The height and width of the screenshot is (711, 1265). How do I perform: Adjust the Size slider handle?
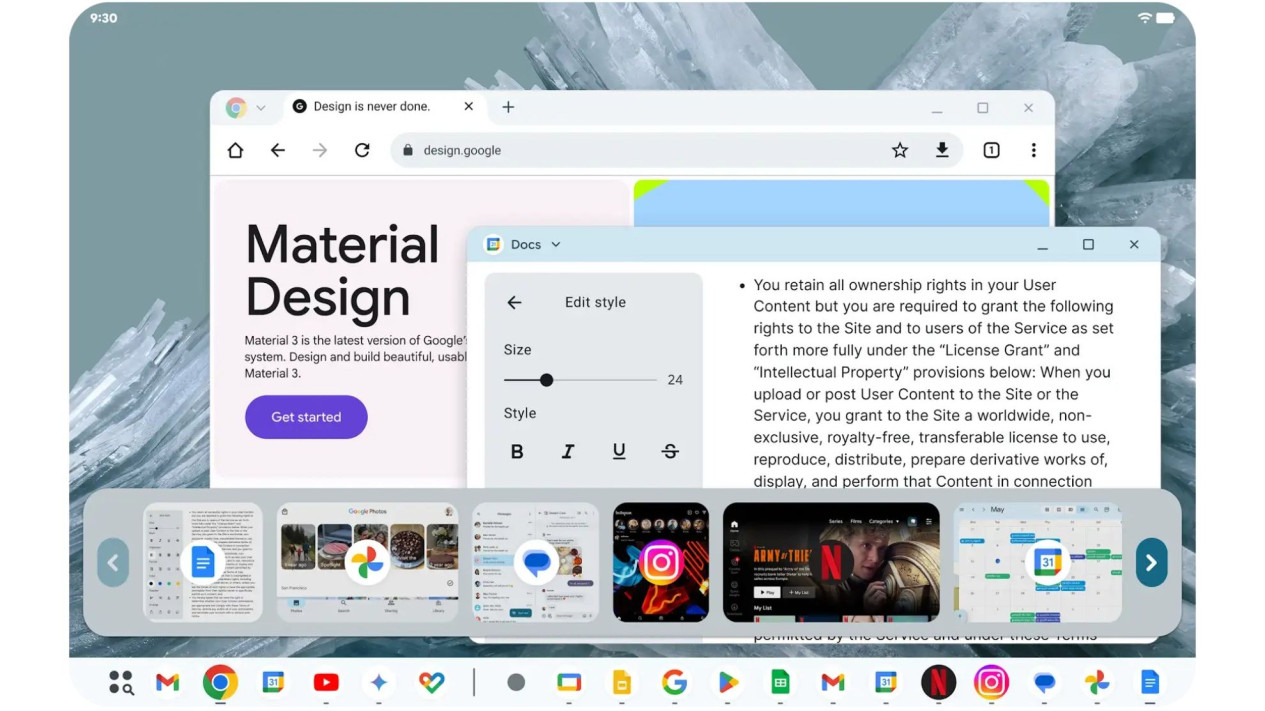(546, 380)
